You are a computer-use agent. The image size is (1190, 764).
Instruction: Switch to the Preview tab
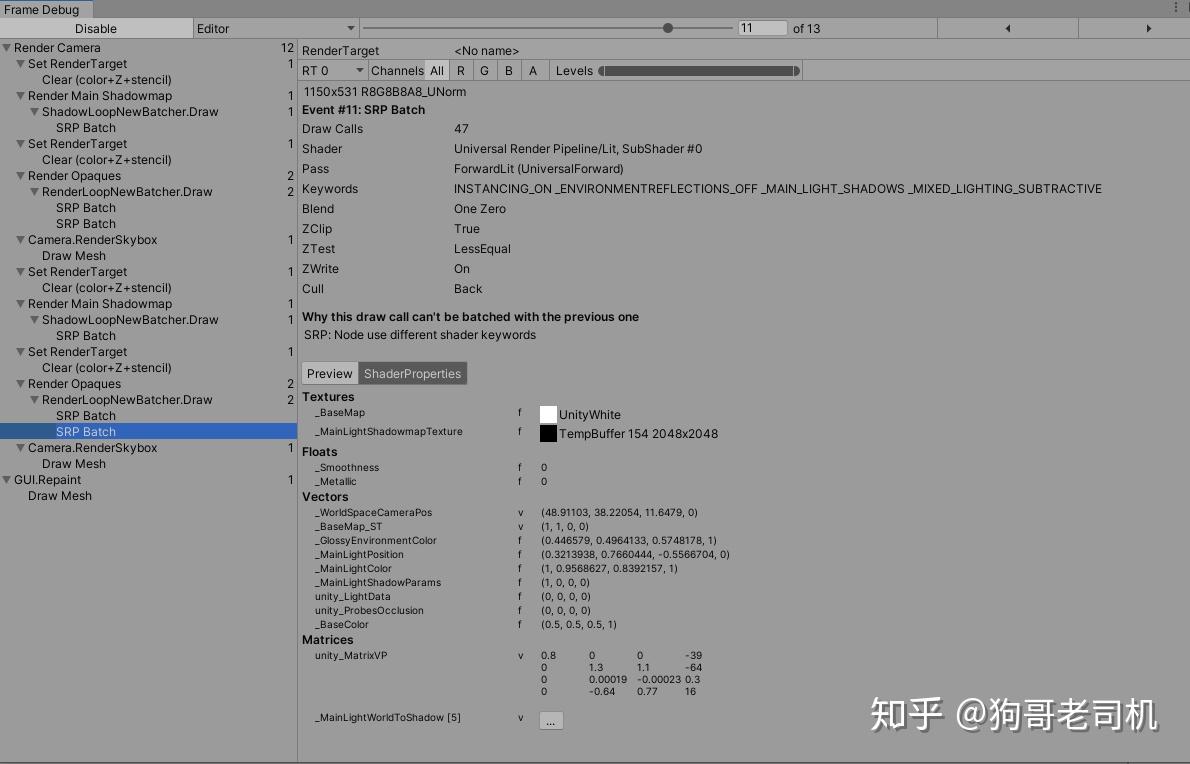point(329,373)
